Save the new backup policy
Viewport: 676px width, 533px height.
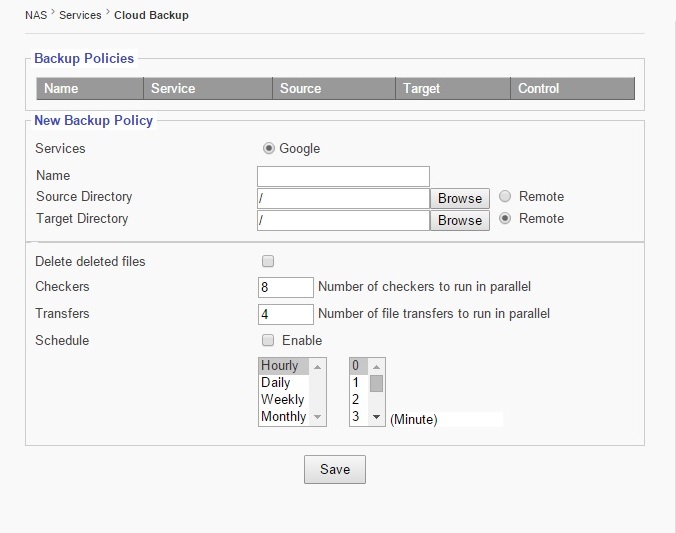tap(335, 469)
